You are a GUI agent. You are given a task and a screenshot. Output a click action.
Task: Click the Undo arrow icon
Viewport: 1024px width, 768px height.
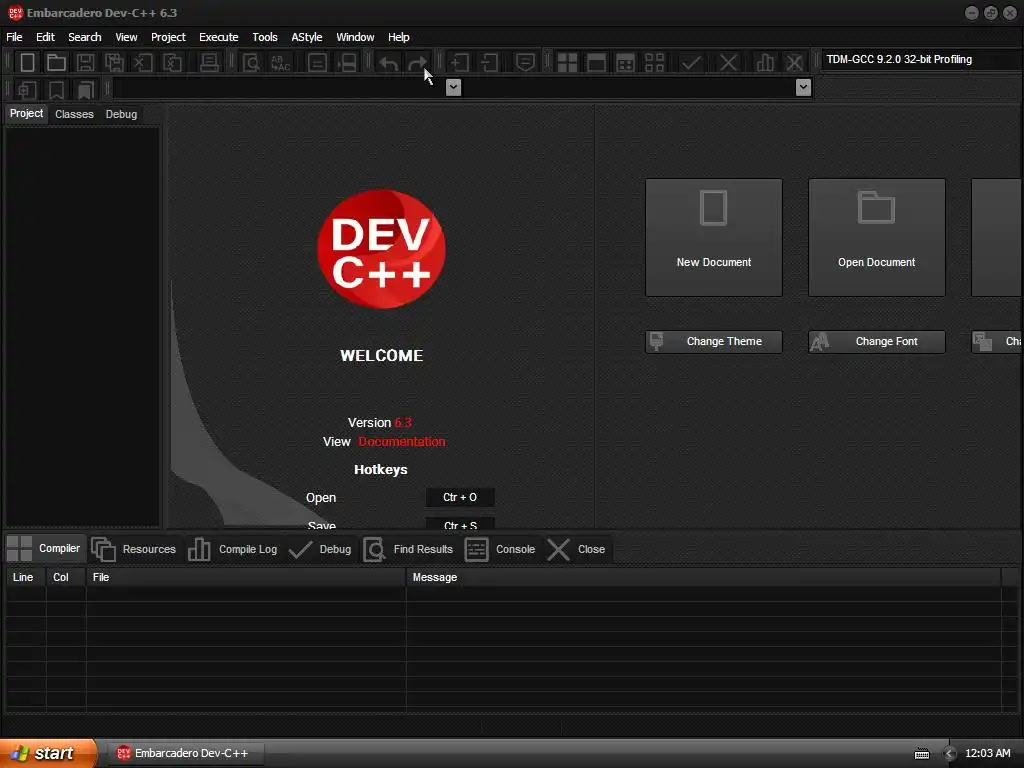(389, 63)
